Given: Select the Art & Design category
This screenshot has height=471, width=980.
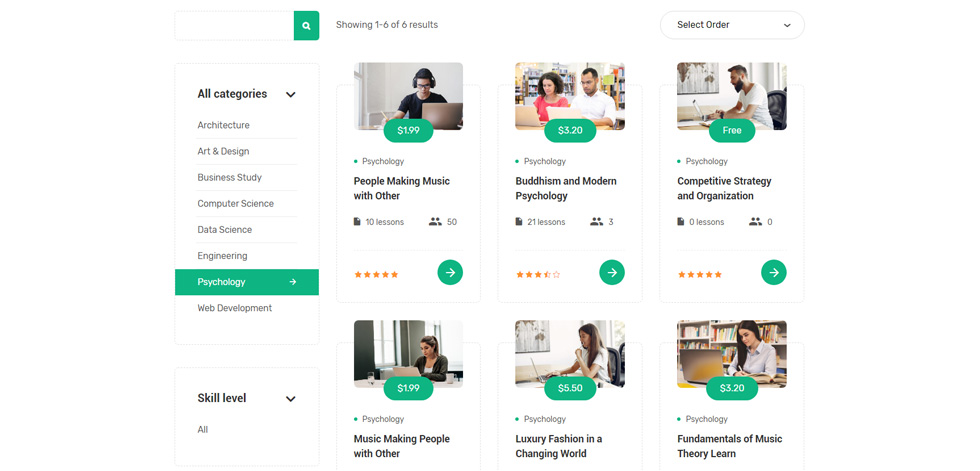Looking at the screenshot, I should click(223, 151).
